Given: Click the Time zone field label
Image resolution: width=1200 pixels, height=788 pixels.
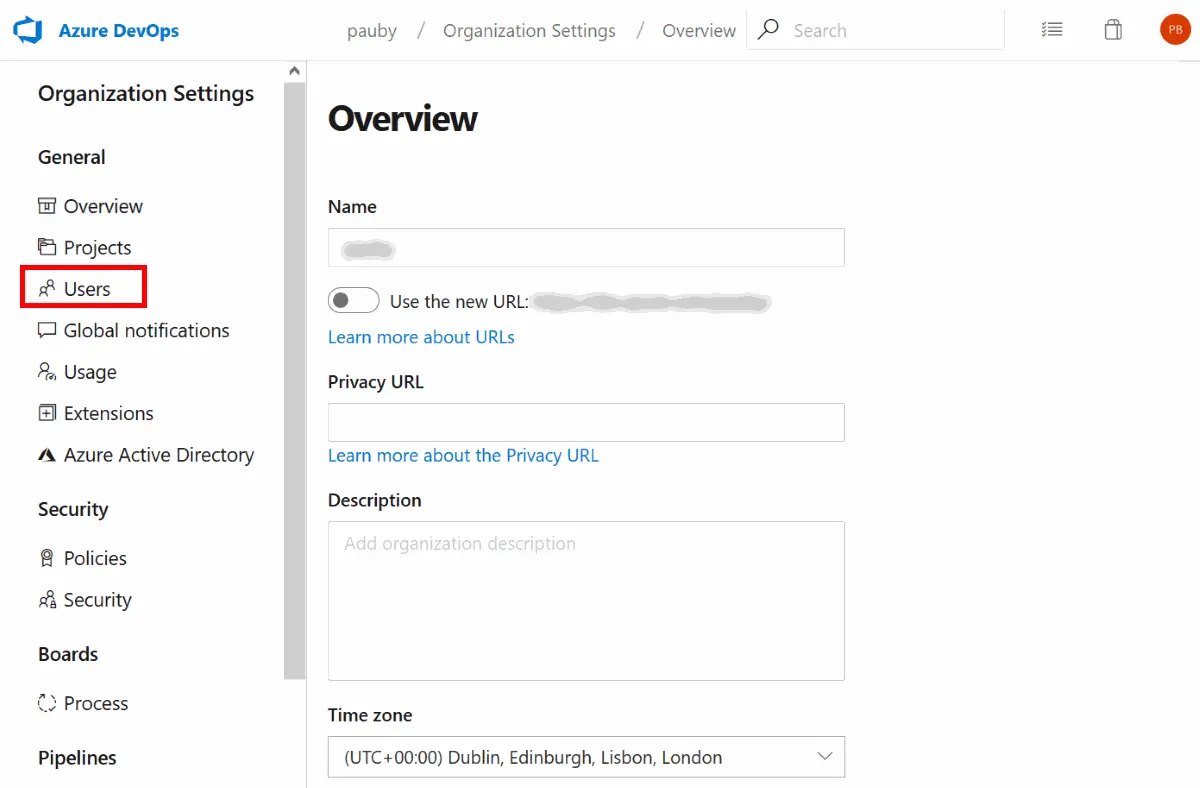Looking at the screenshot, I should [x=370, y=715].
